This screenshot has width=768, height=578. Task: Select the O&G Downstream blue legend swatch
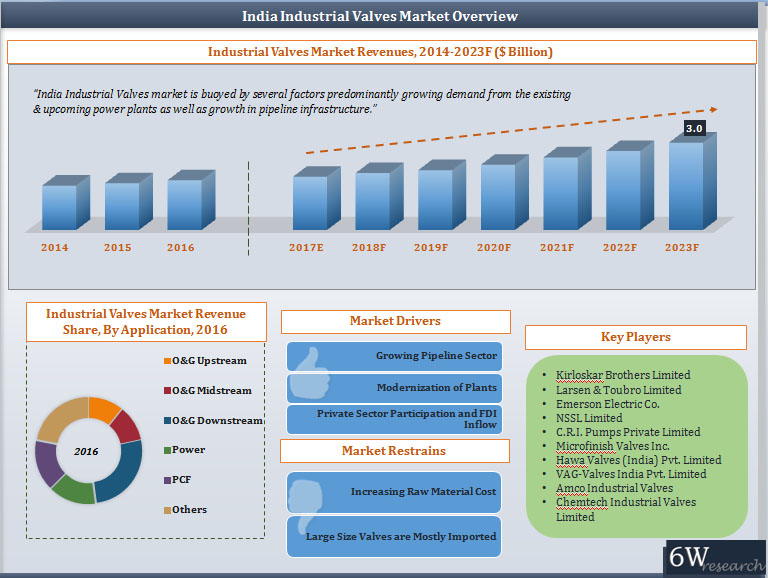tap(167, 420)
